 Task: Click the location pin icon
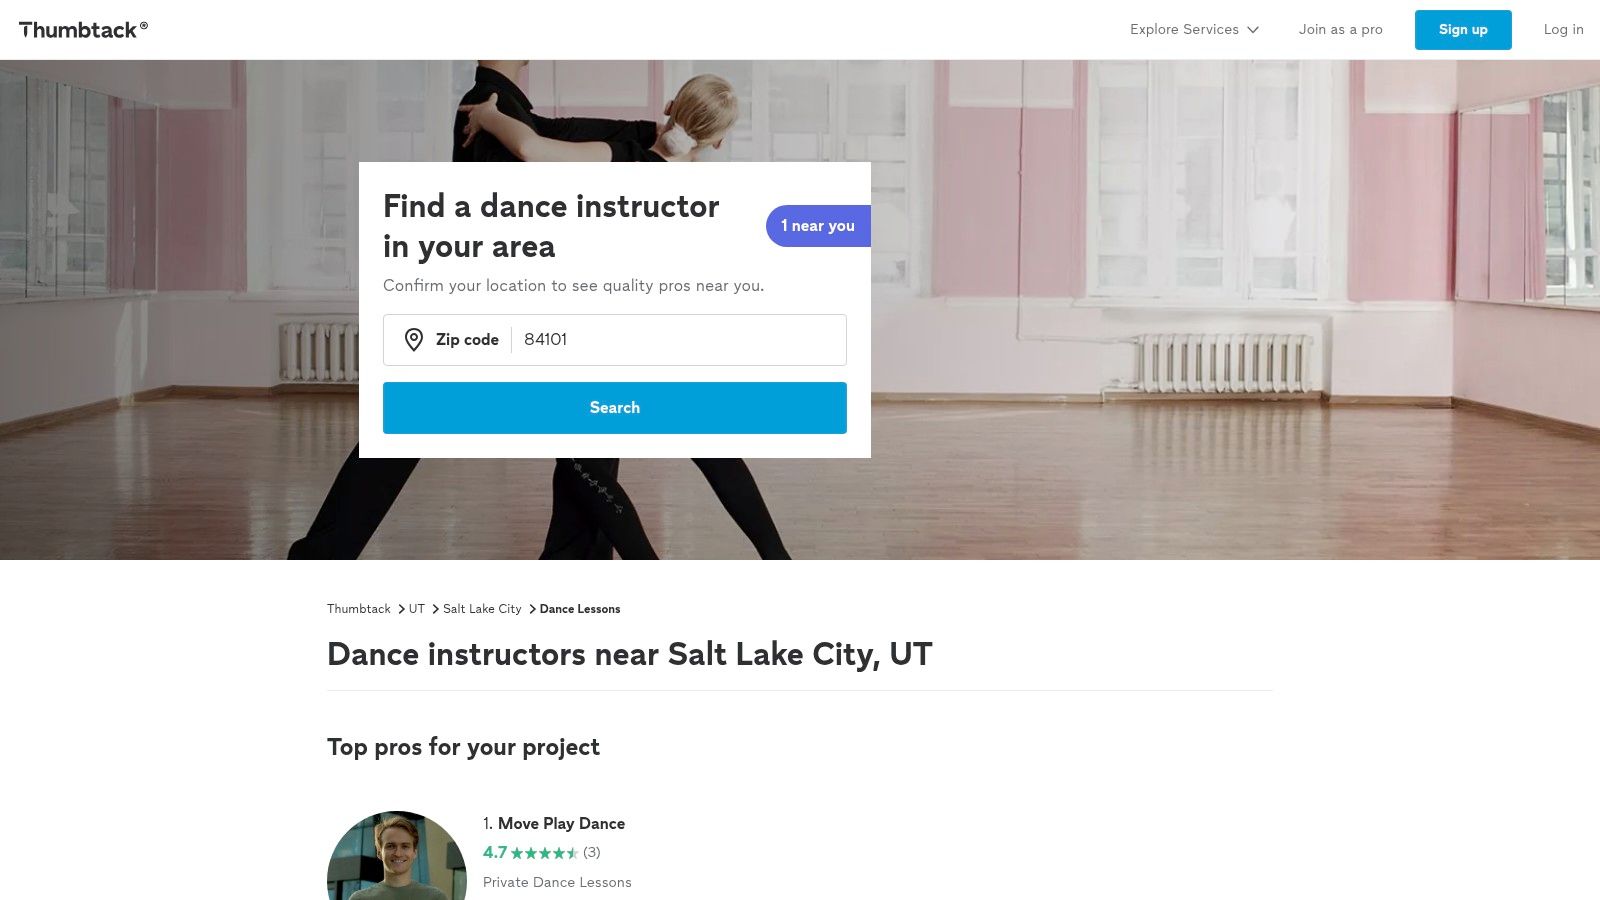[x=413, y=340]
